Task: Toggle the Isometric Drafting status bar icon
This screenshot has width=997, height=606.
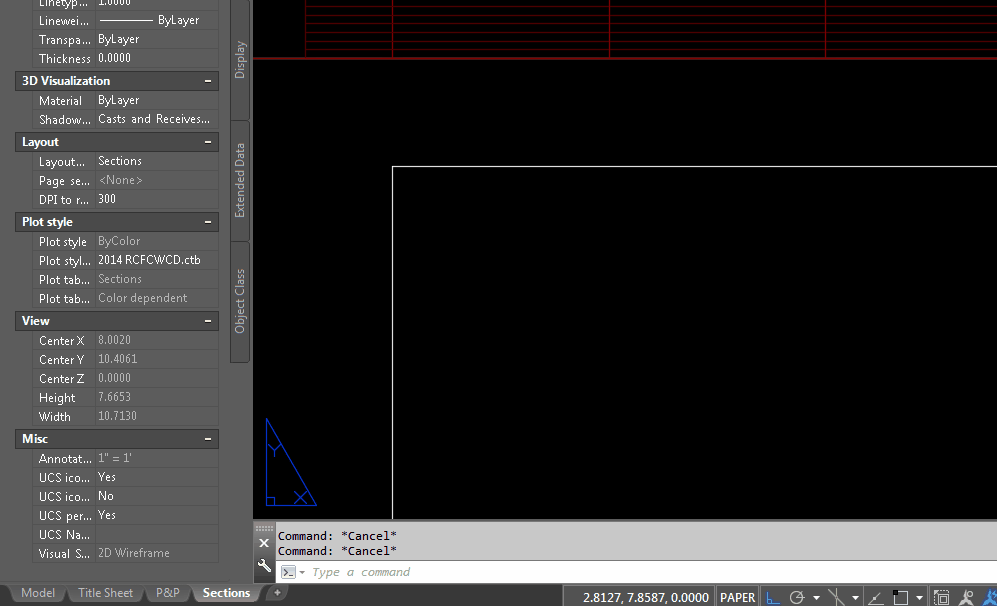Action: [797, 597]
